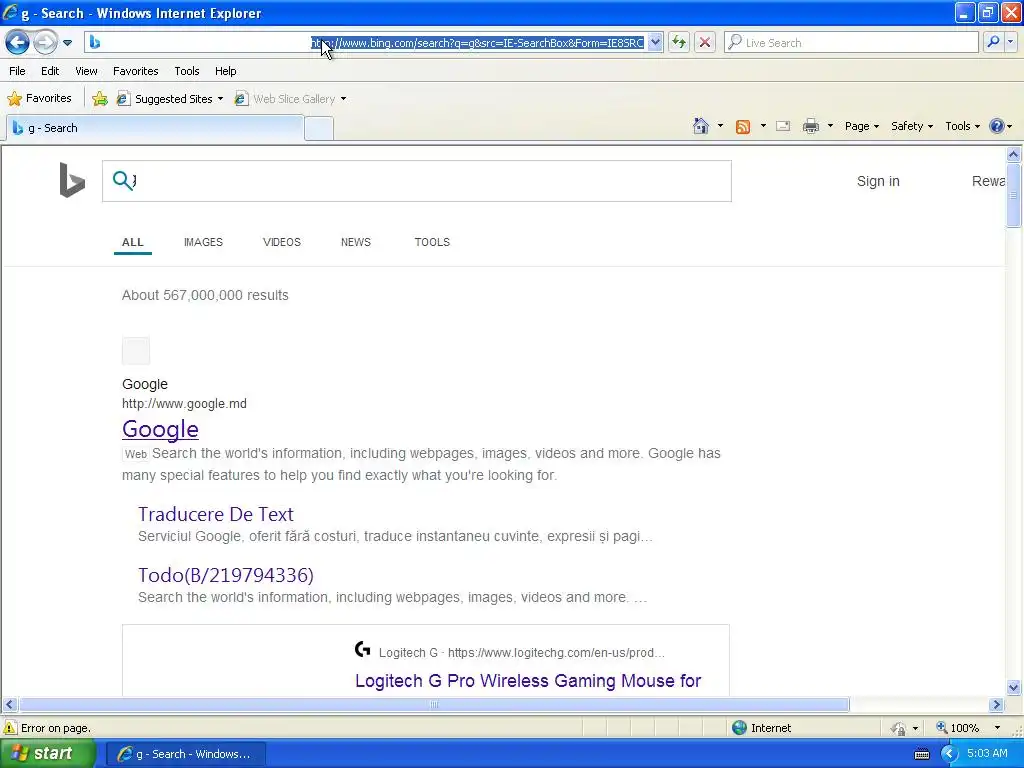This screenshot has height=768, width=1024.
Task: Open the File menu
Action: tap(18, 71)
